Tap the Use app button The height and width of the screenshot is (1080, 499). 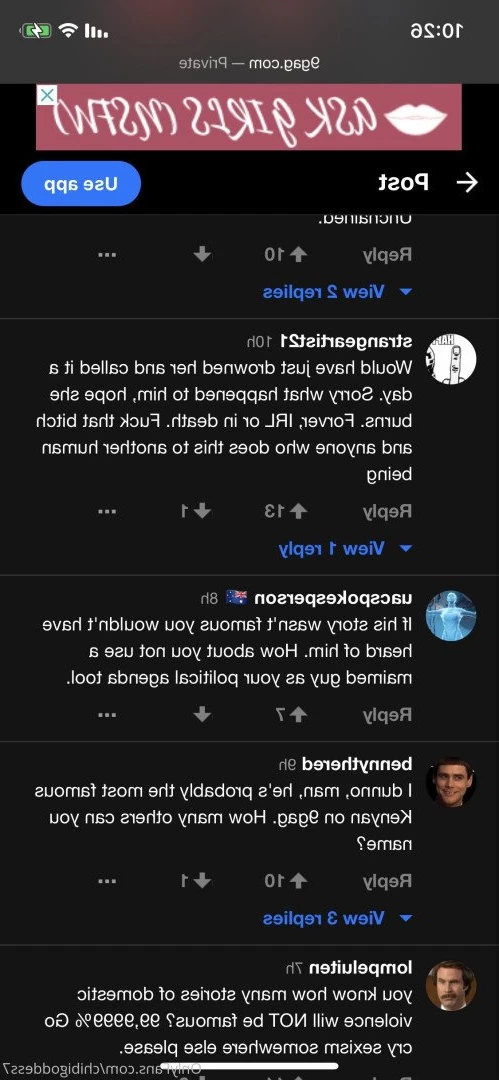81,184
